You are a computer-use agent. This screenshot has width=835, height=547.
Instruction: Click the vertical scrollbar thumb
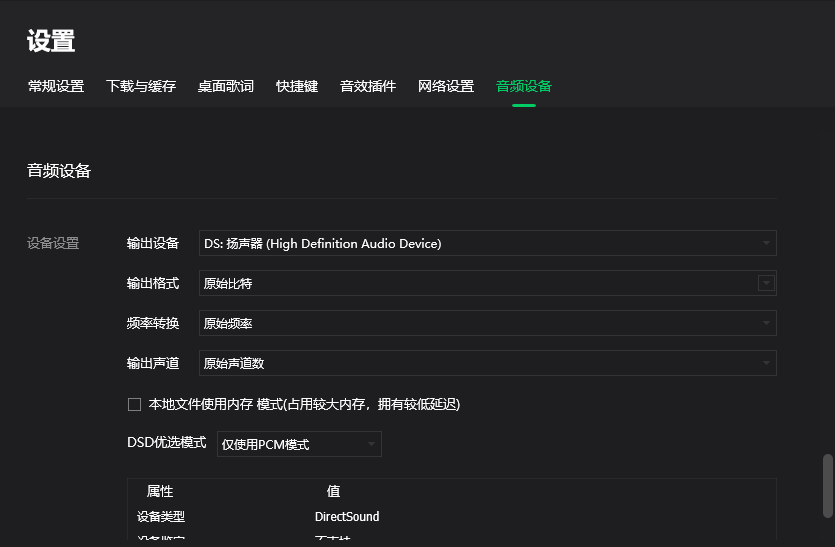[x=828, y=486]
